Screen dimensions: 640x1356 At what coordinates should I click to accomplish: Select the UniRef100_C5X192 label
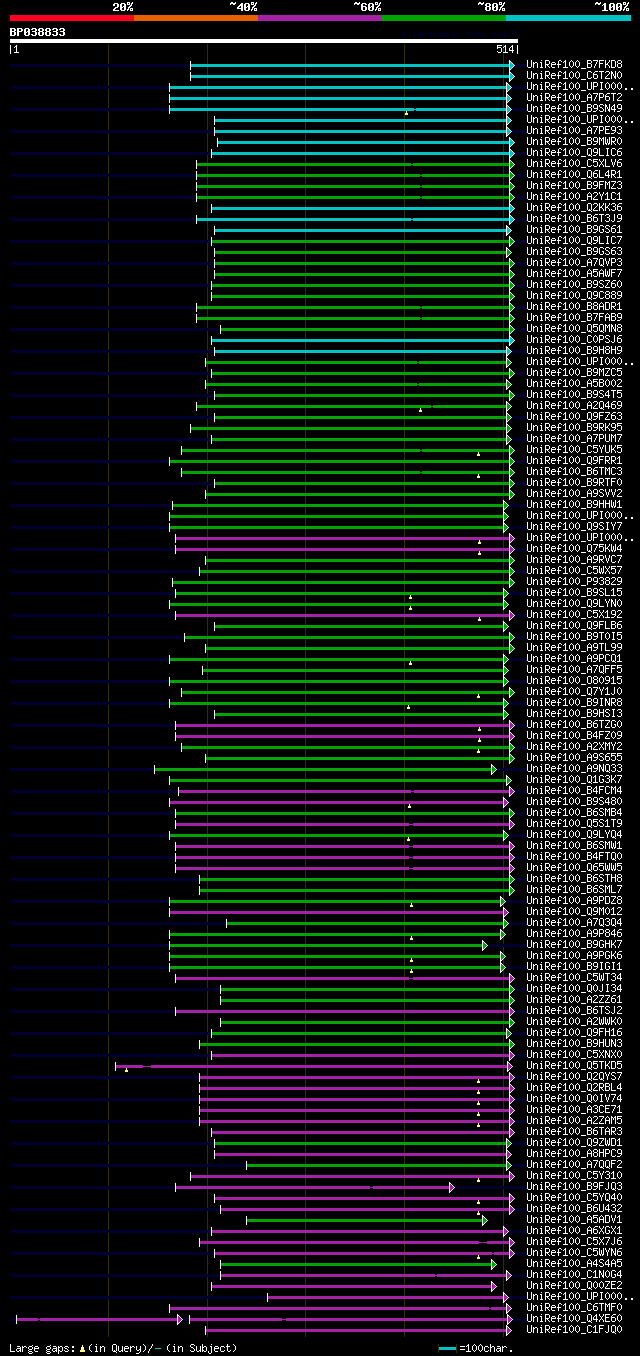click(574, 614)
